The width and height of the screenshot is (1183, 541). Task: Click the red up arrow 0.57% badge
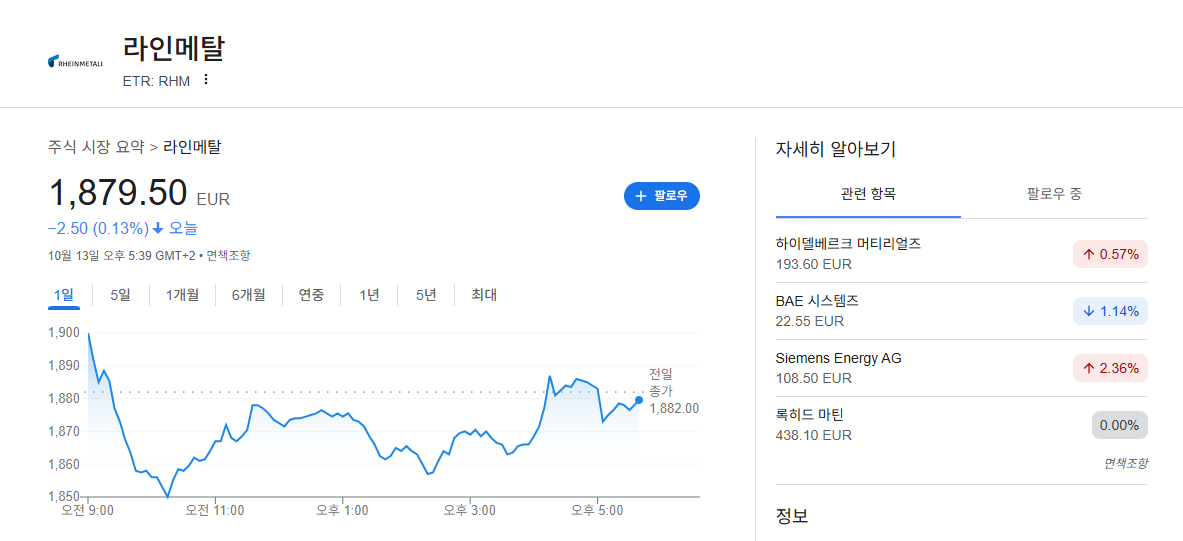[1110, 254]
